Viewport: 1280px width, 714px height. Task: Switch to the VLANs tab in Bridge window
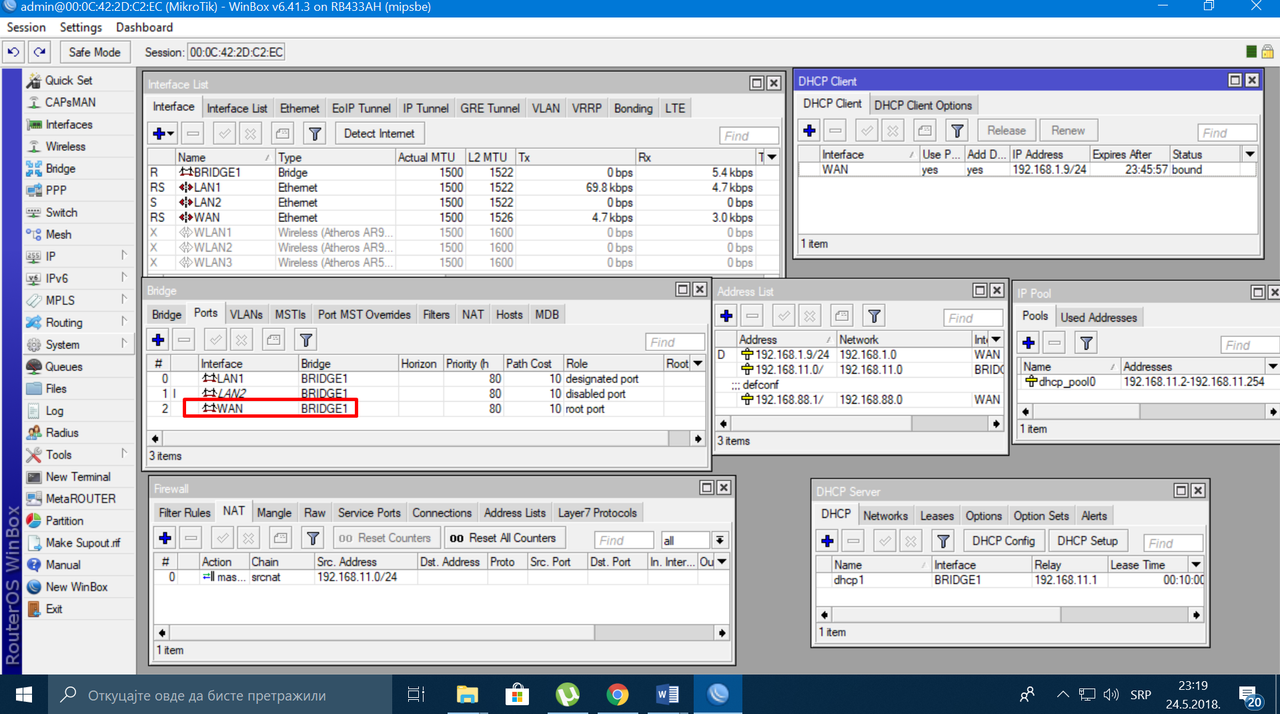tap(246, 314)
